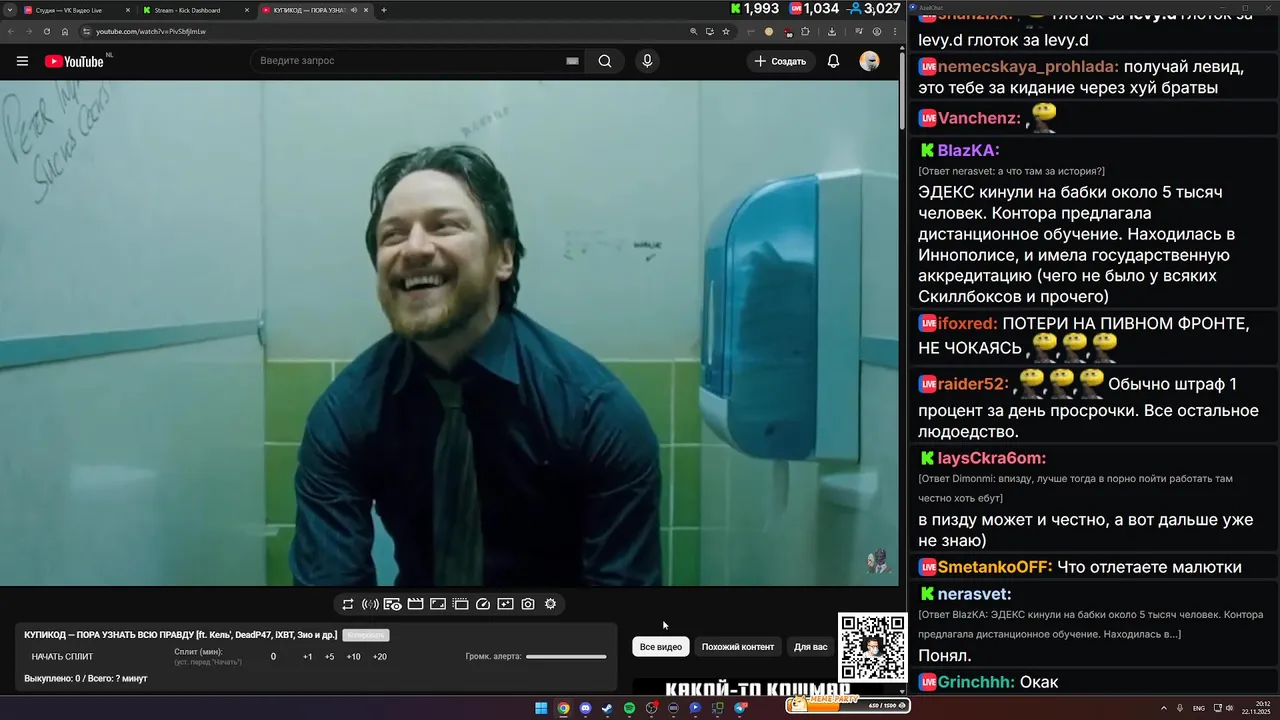Click username Grinchhh in chat
This screenshot has width=1280, height=720.
point(976,682)
